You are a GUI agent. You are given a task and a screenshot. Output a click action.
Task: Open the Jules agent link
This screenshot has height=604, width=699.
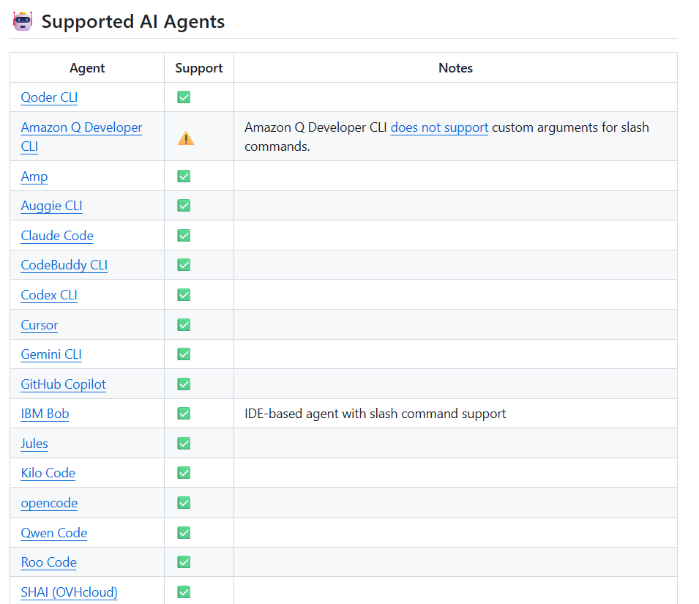click(x=34, y=444)
